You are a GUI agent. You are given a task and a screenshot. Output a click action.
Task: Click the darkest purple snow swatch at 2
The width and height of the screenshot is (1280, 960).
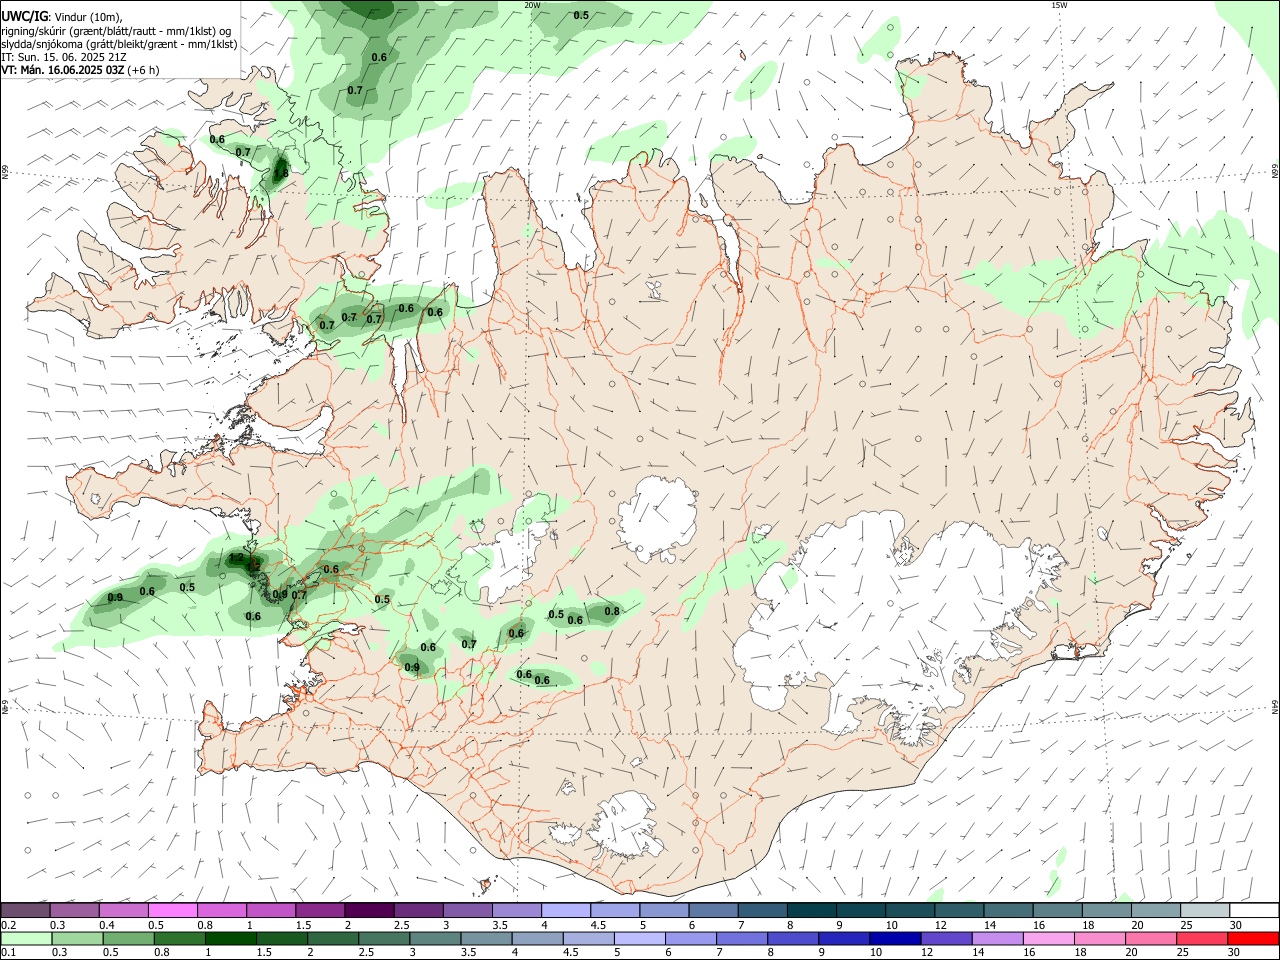click(x=369, y=911)
